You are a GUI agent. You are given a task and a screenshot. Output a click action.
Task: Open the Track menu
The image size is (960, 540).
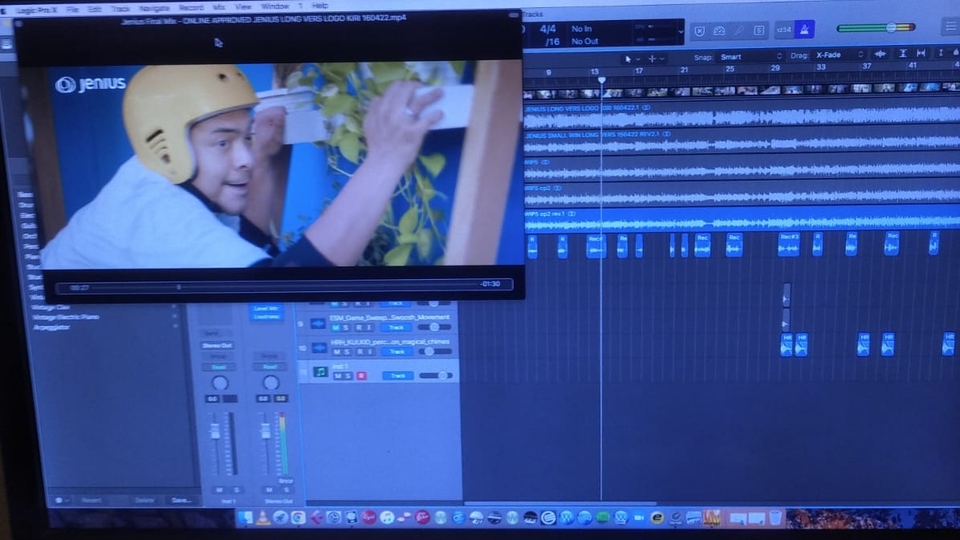click(x=120, y=9)
